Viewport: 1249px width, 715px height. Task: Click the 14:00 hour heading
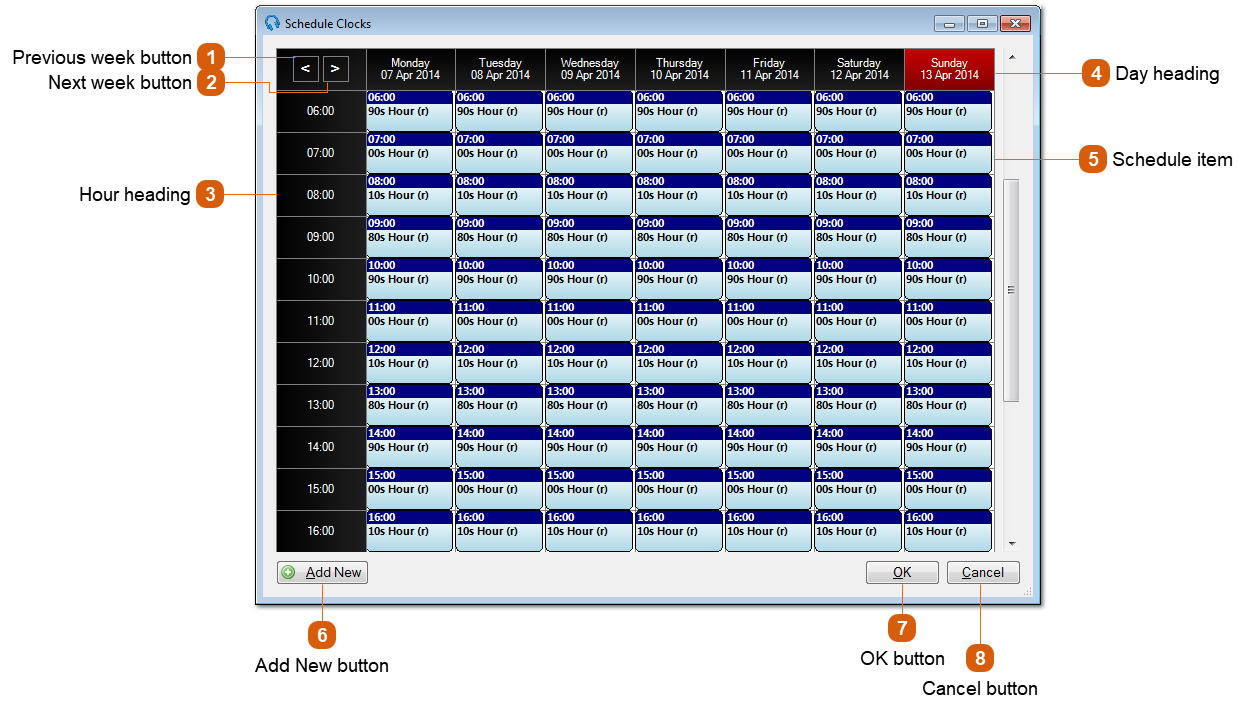(x=321, y=447)
